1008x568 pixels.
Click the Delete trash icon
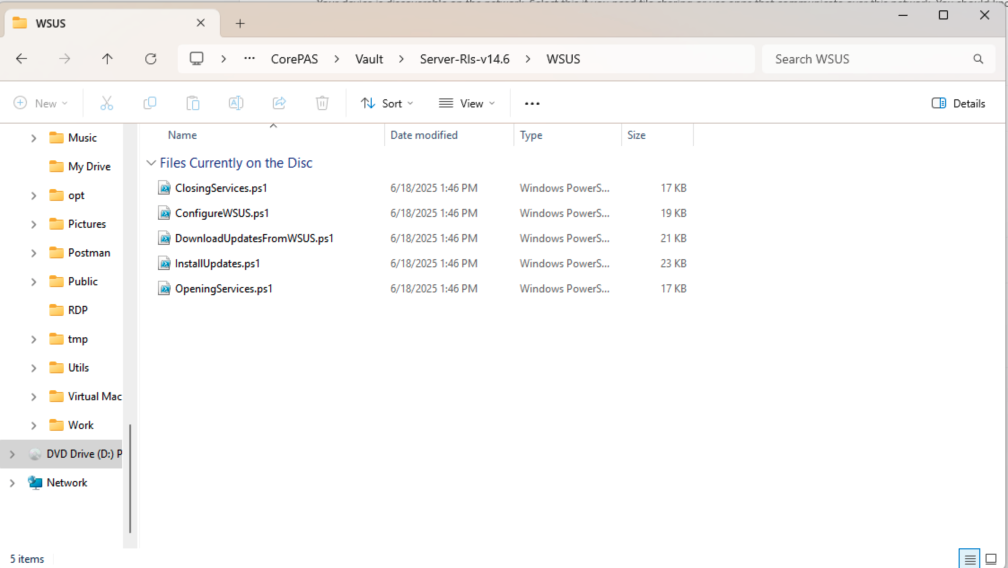pos(322,103)
